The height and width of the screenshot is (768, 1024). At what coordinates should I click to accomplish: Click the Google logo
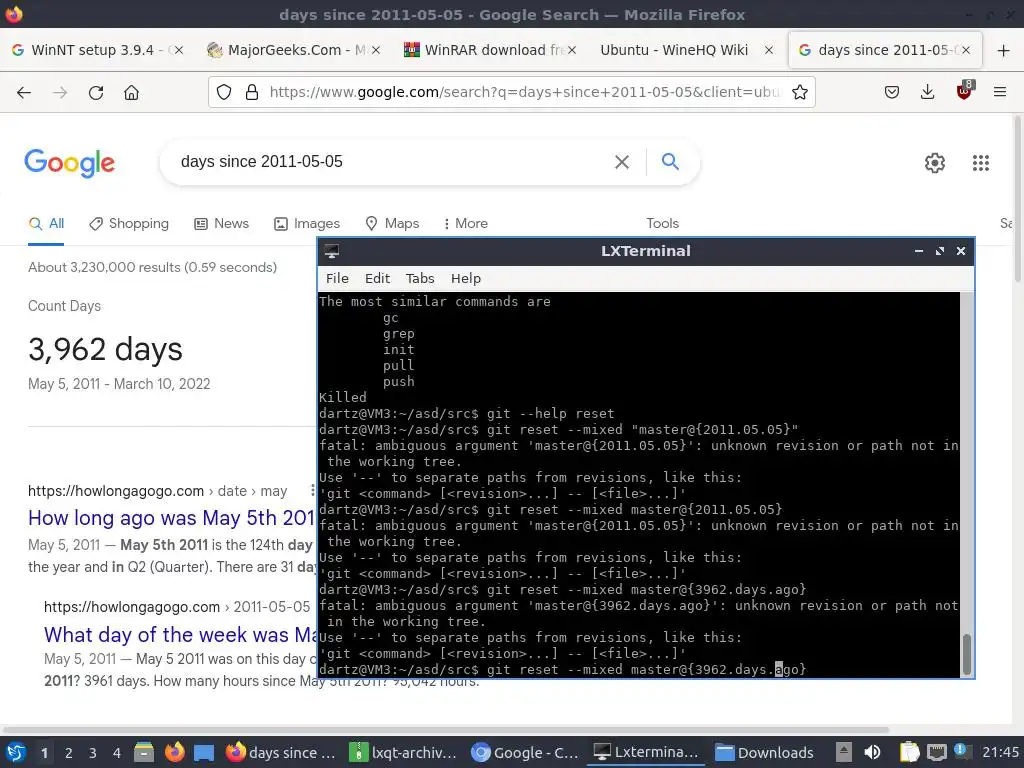pos(69,163)
